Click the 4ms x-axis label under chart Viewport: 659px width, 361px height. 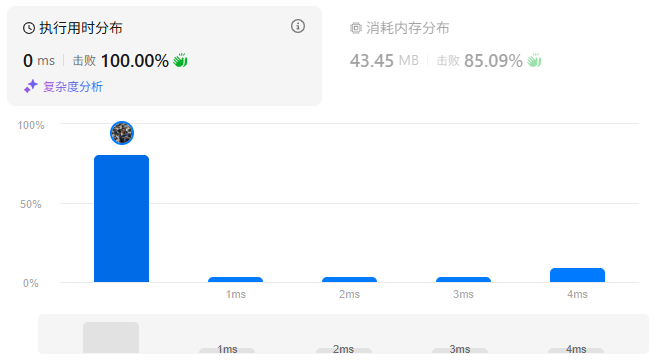[x=577, y=294]
